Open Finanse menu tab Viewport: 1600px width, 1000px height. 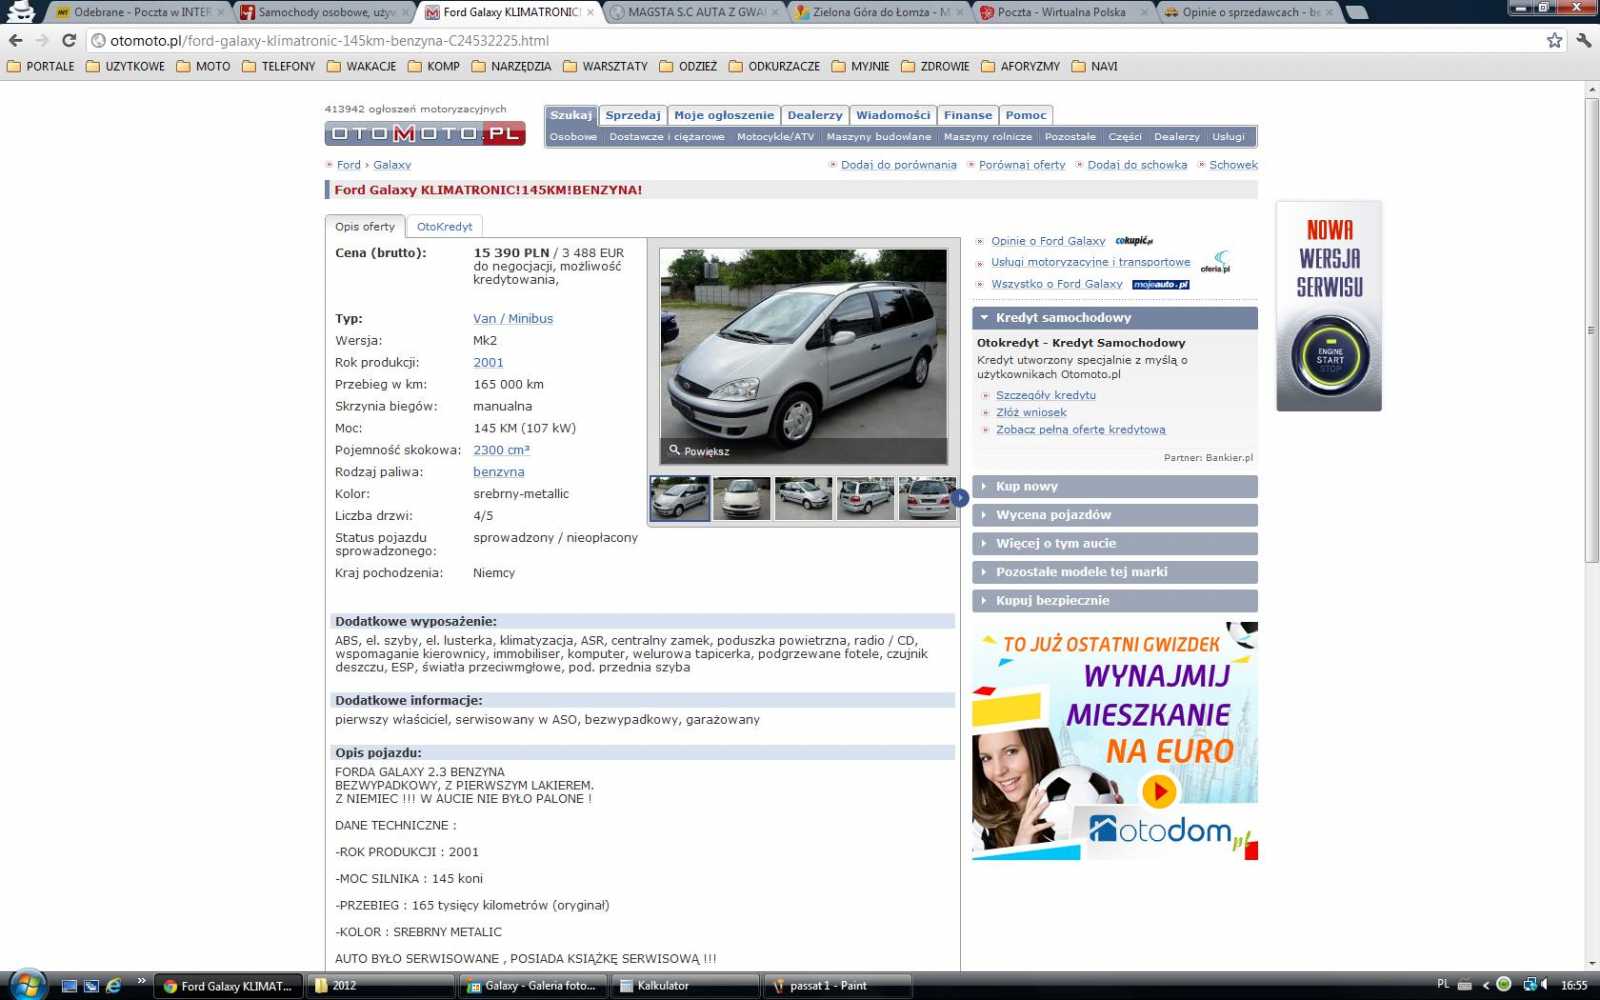point(968,115)
